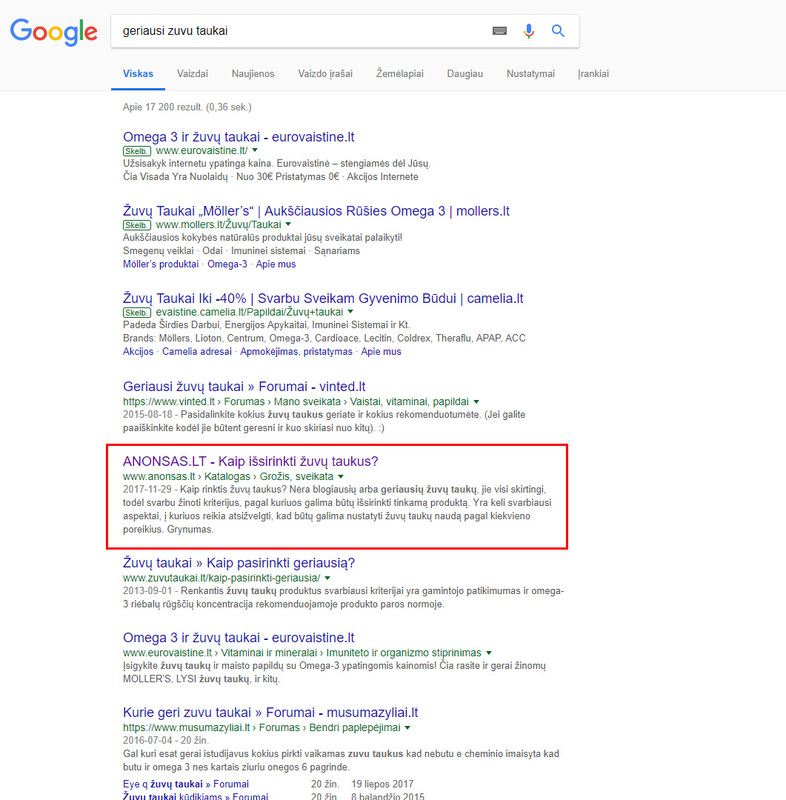Screen dimensions: 786x800
Task: Expand the arrow next to musumazyliai.lt breadcrumb
Action: [x=408, y=728]
